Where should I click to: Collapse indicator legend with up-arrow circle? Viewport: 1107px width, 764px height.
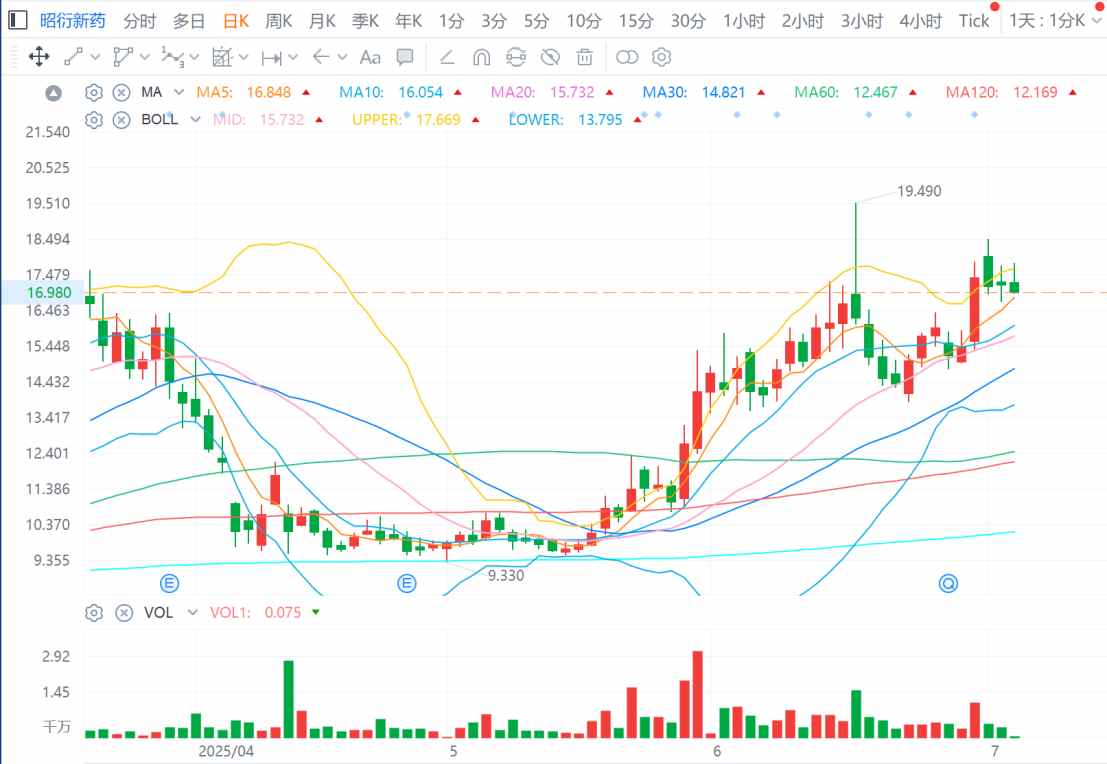(x=54, y=93)
